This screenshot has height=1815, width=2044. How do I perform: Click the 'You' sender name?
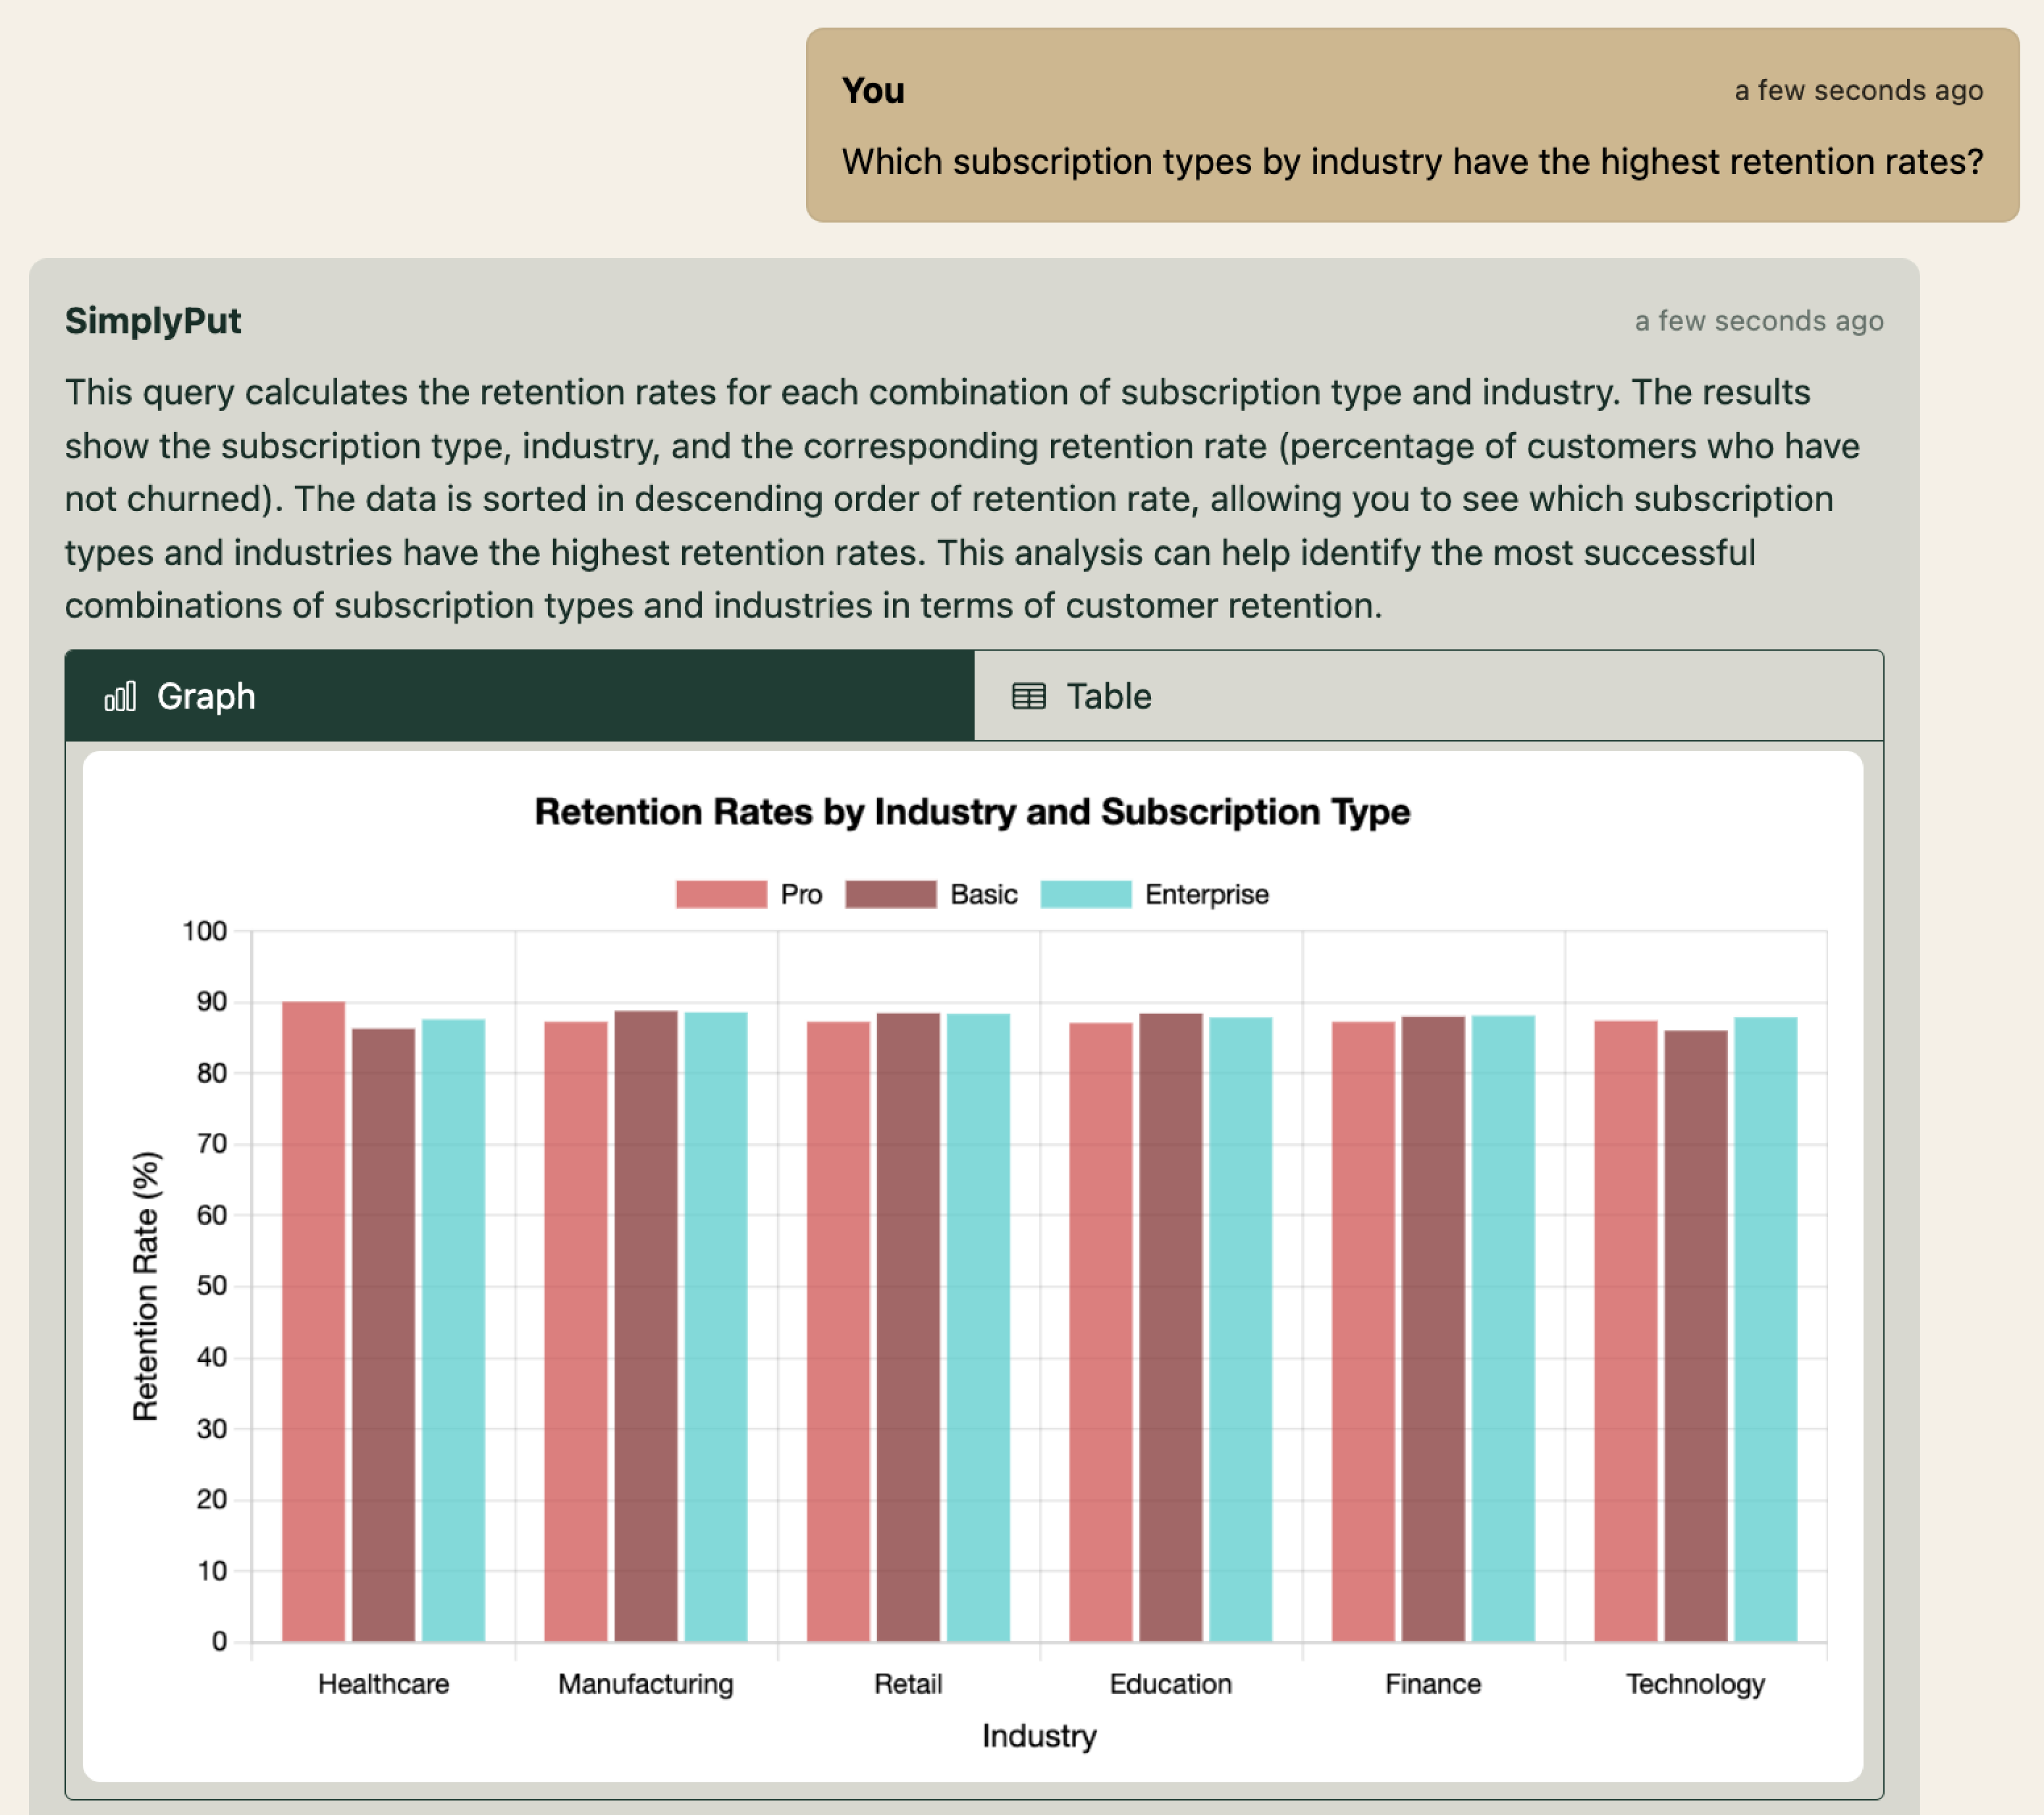coord(873,90)
